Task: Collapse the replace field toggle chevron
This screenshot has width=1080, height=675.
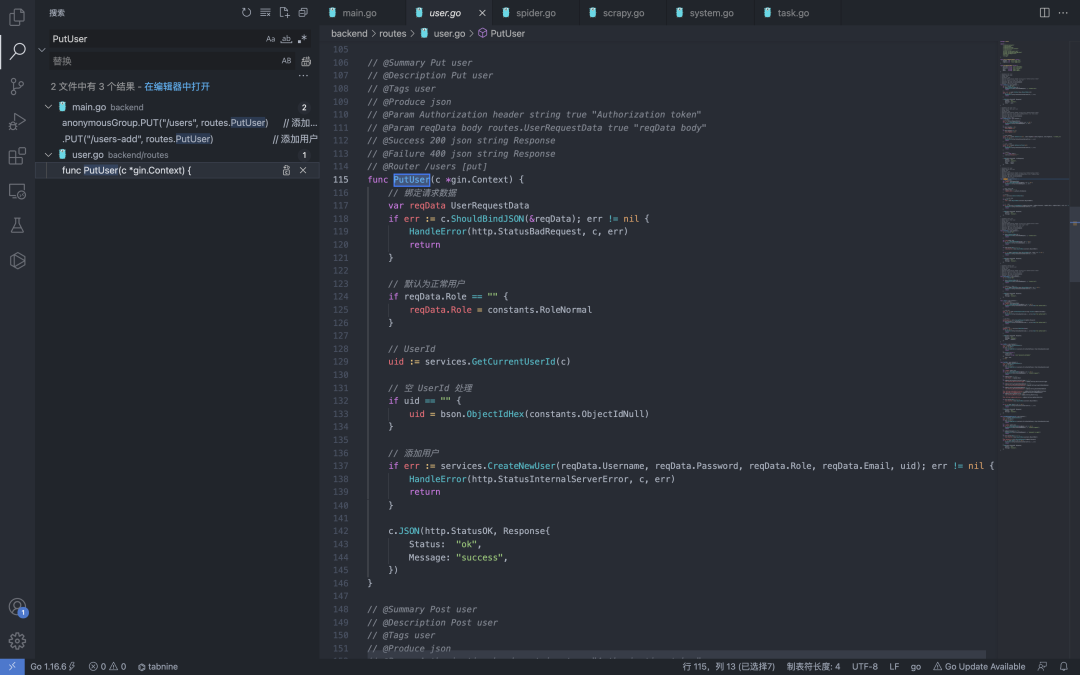Action: [42, 49]
